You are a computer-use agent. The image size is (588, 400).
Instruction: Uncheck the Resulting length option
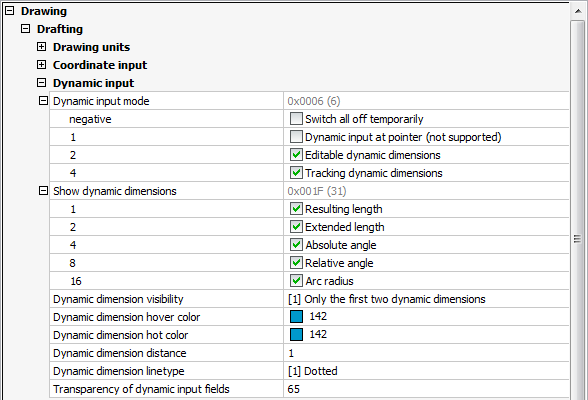click(x=296, y=208)
